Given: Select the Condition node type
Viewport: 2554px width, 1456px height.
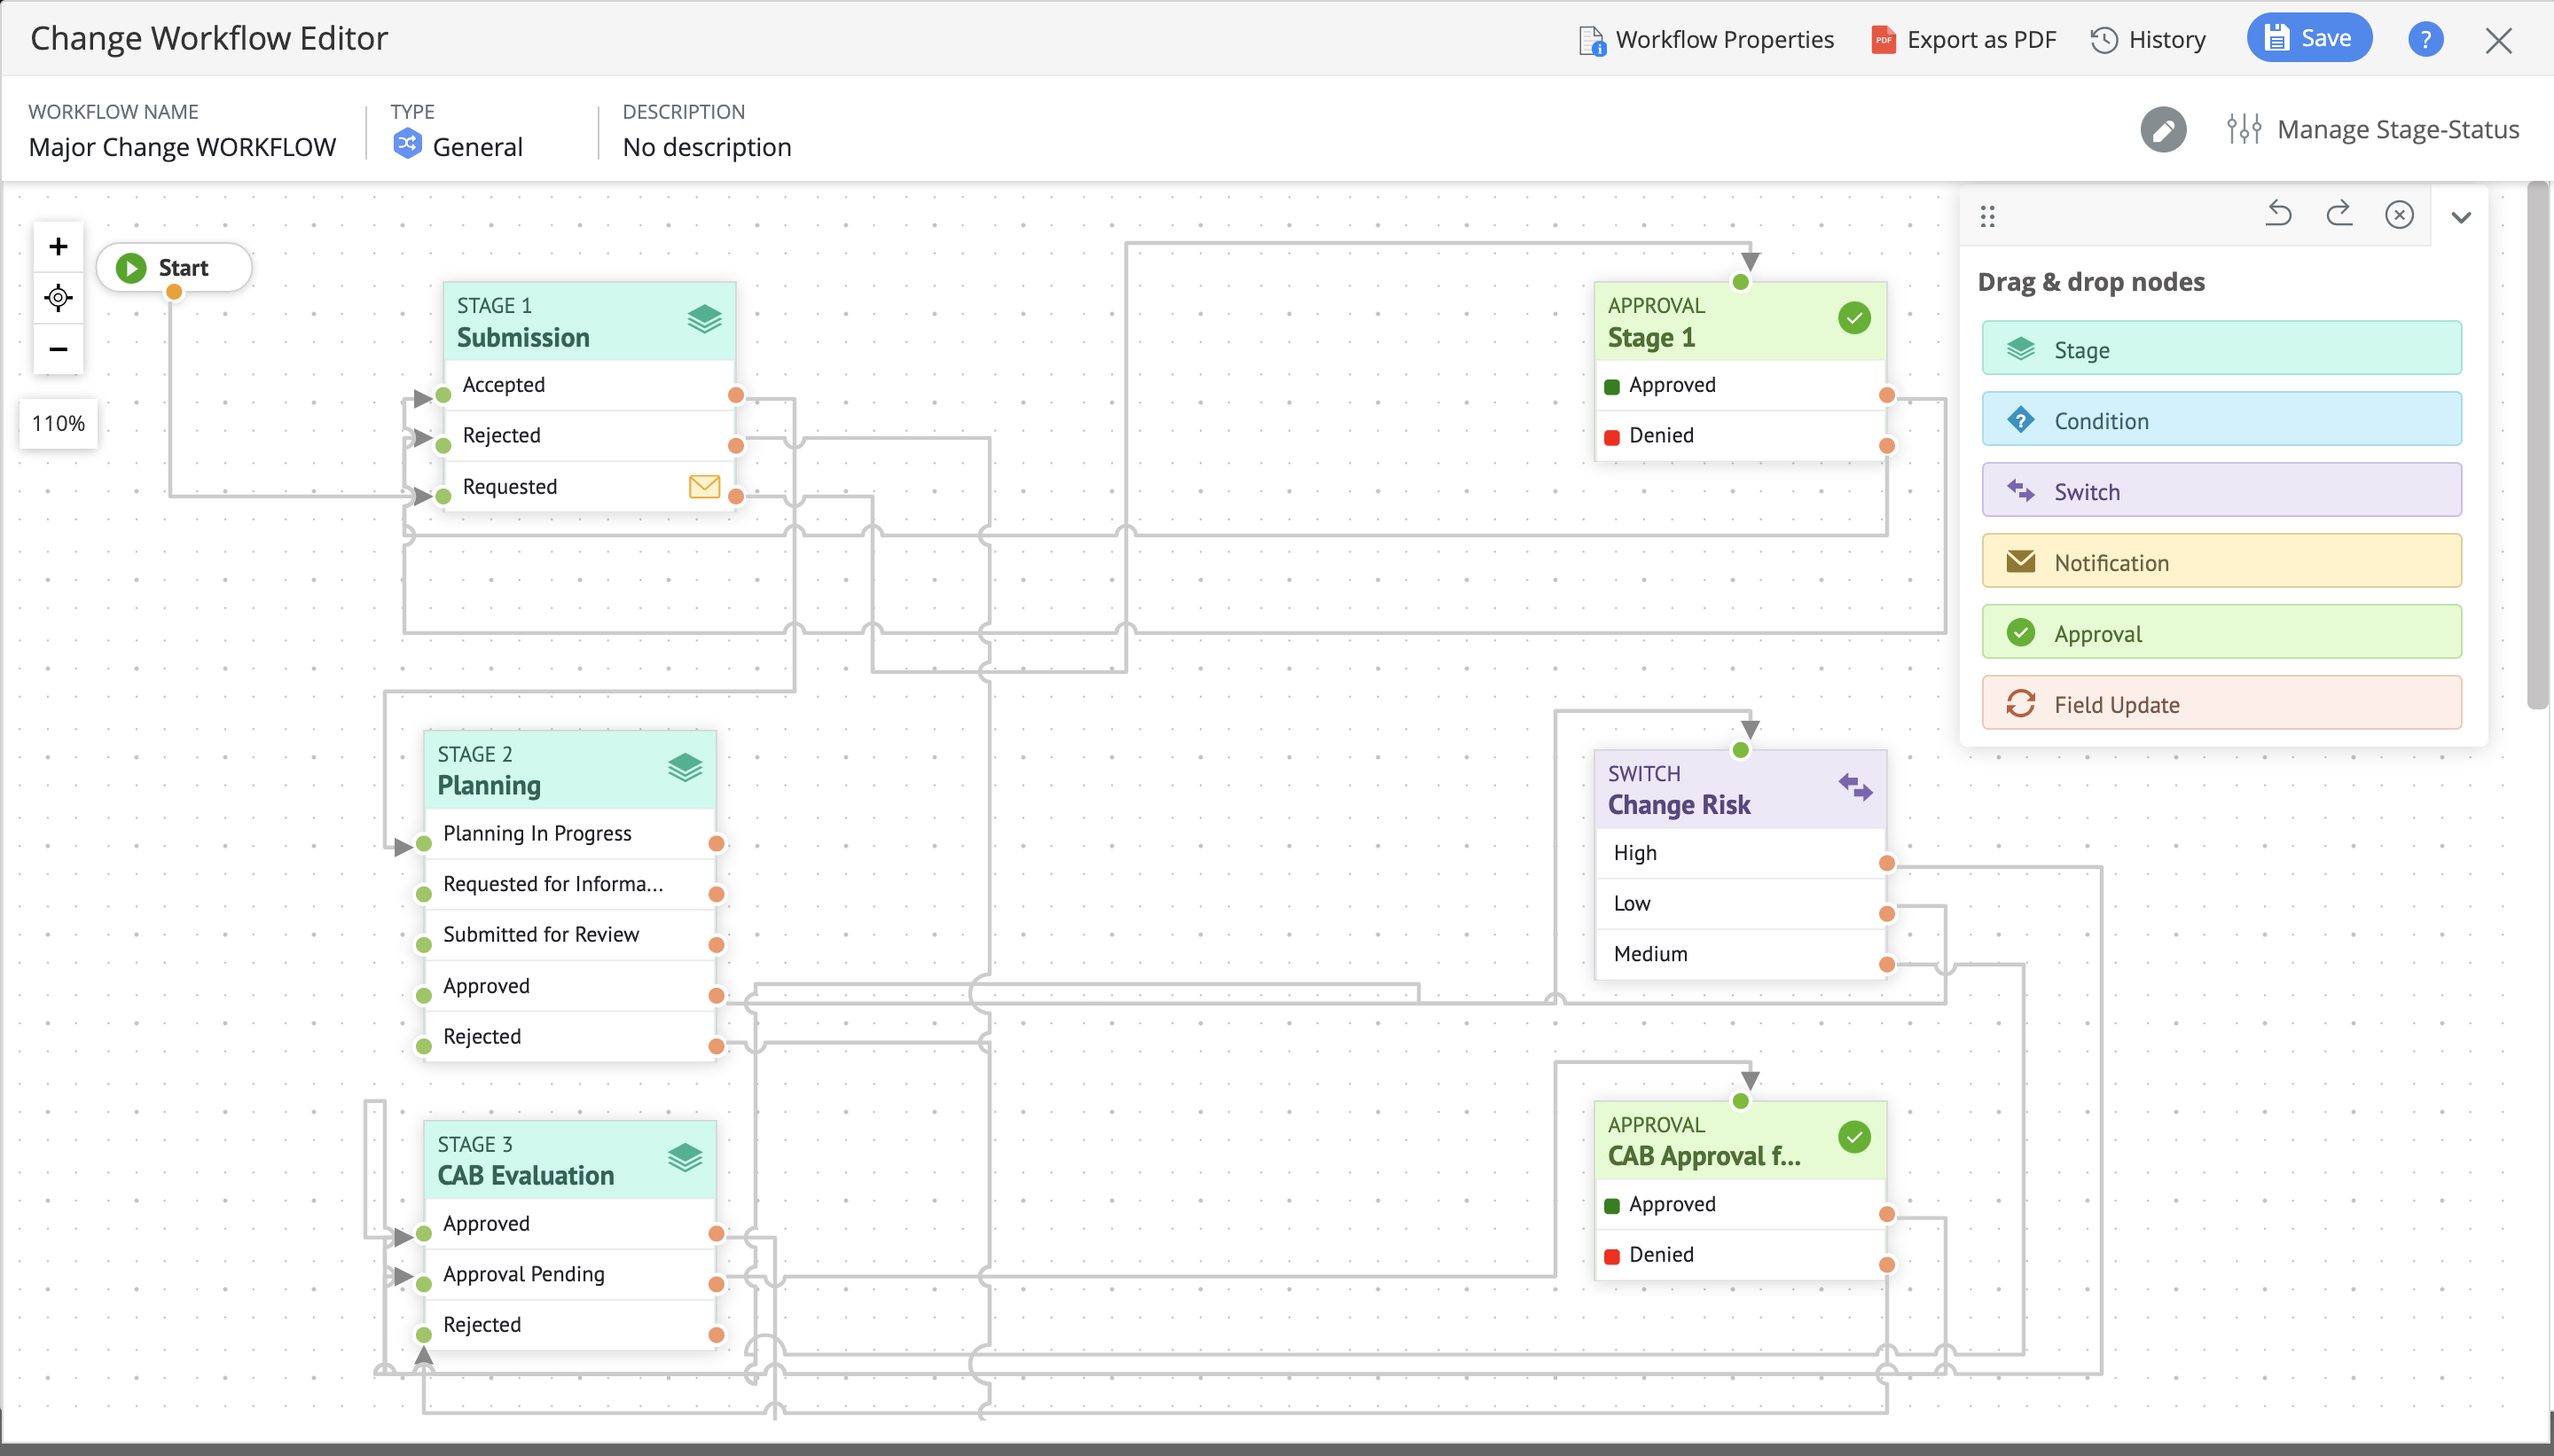Looking at the screenshot, I should (2221, 420).
